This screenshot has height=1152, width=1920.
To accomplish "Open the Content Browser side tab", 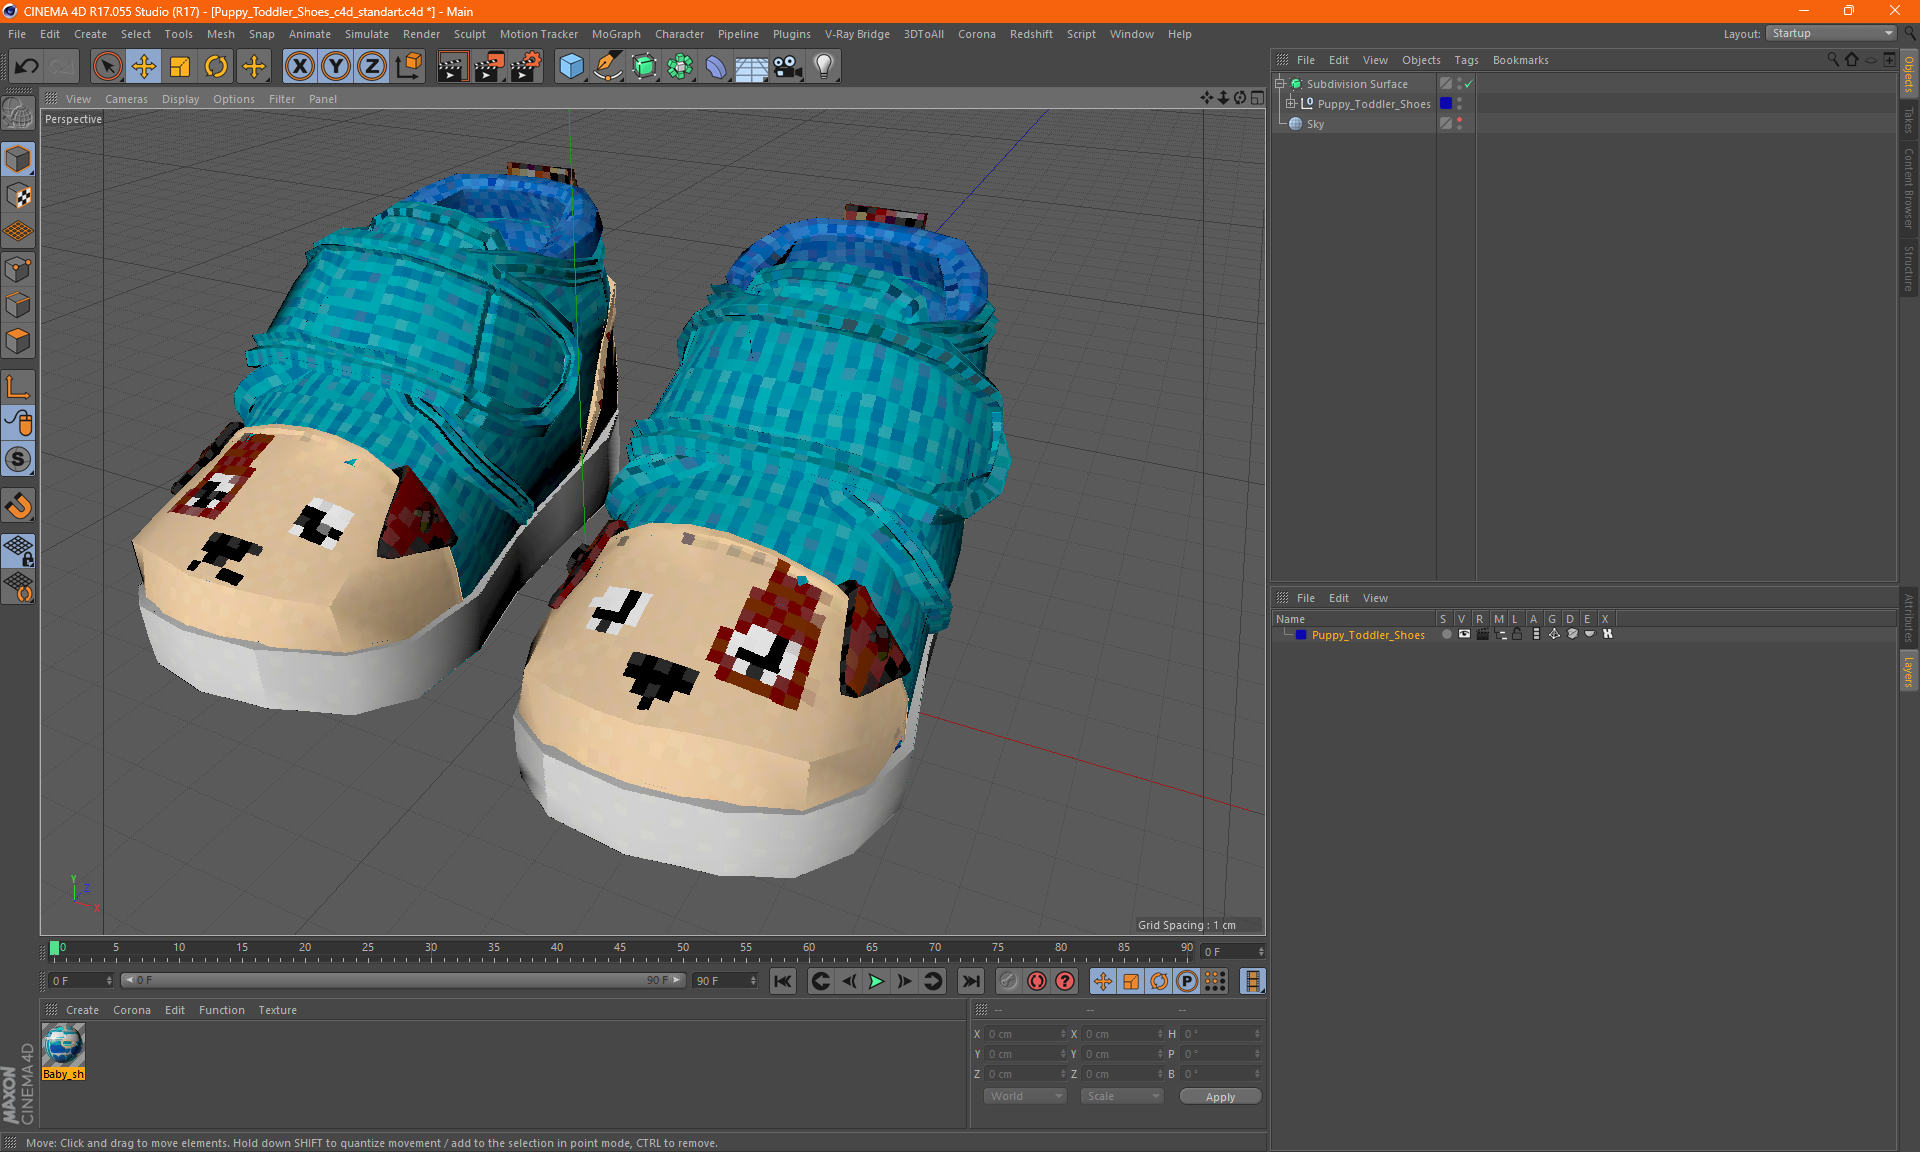I will 1908,189.
